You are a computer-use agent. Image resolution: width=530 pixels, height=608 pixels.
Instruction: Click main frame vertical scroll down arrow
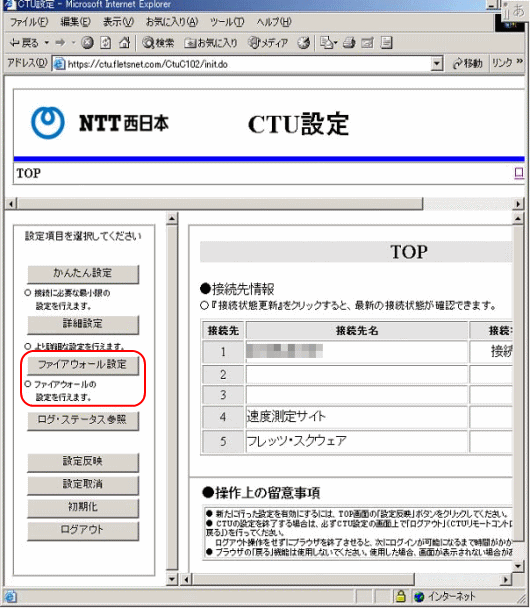(518, 566)
